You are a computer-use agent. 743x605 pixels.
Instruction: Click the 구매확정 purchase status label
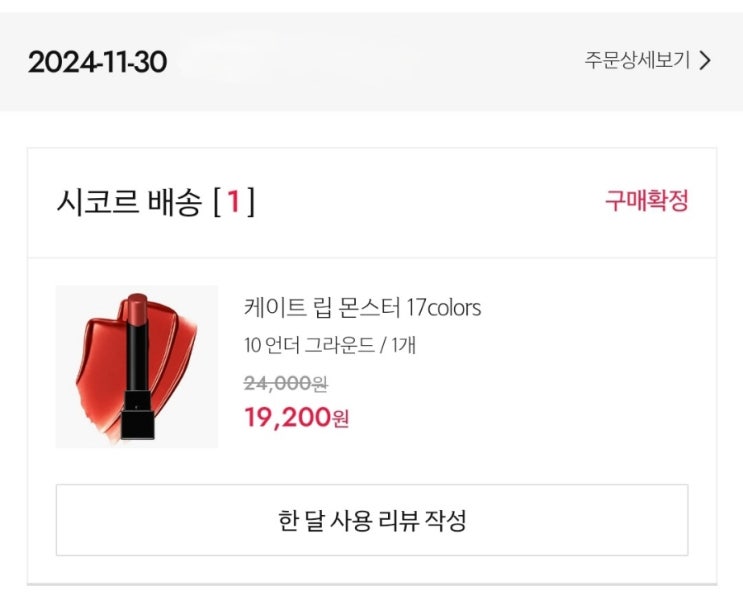[x=646, y=201]
